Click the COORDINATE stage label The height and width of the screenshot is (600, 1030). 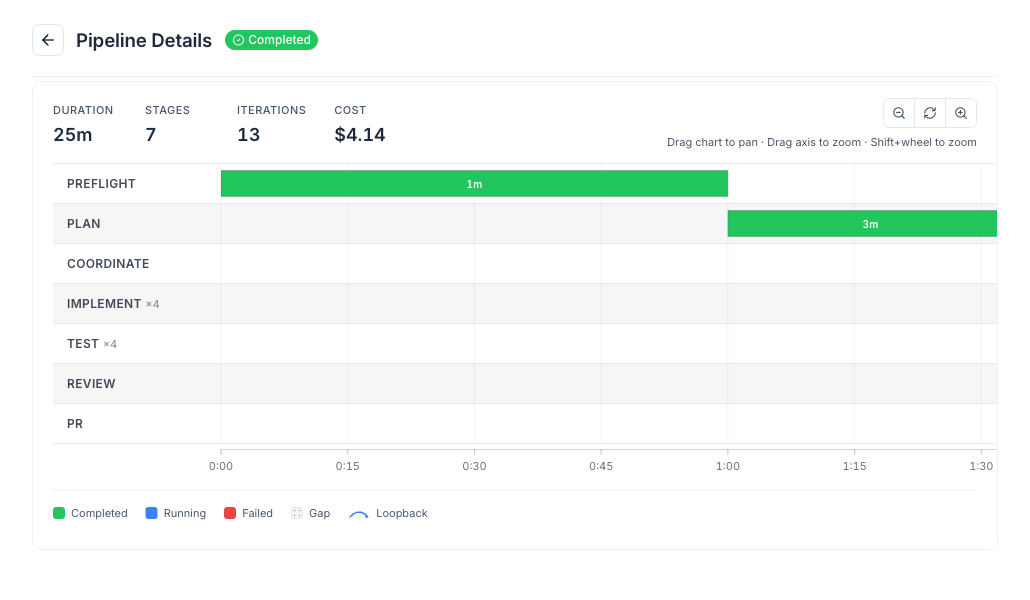108,264
